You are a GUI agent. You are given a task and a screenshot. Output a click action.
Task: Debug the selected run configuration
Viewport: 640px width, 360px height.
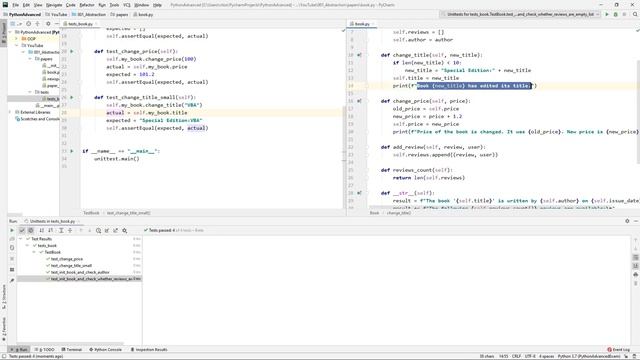pyautogui.click(x=616, y=14)
